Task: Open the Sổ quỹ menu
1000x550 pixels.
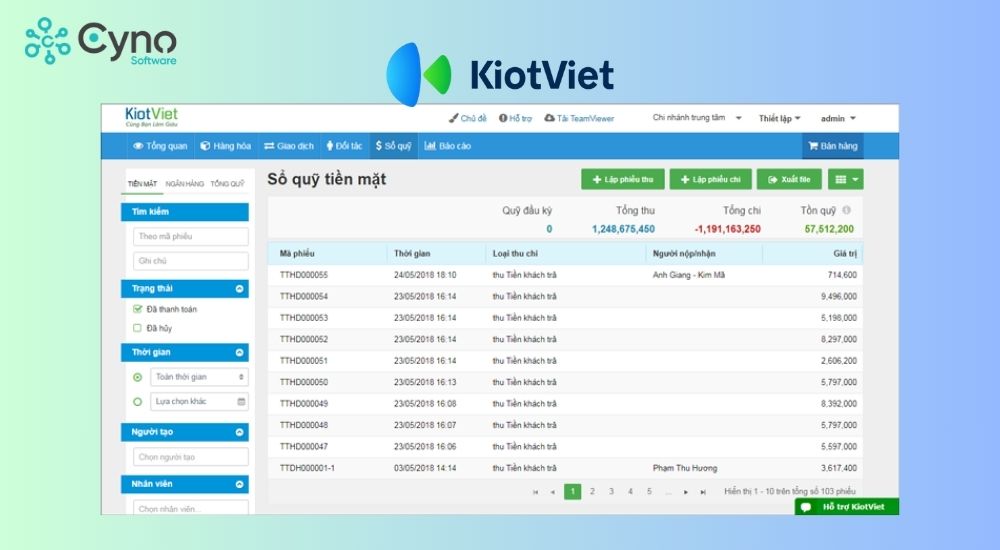Action: [x=393, y=146]
